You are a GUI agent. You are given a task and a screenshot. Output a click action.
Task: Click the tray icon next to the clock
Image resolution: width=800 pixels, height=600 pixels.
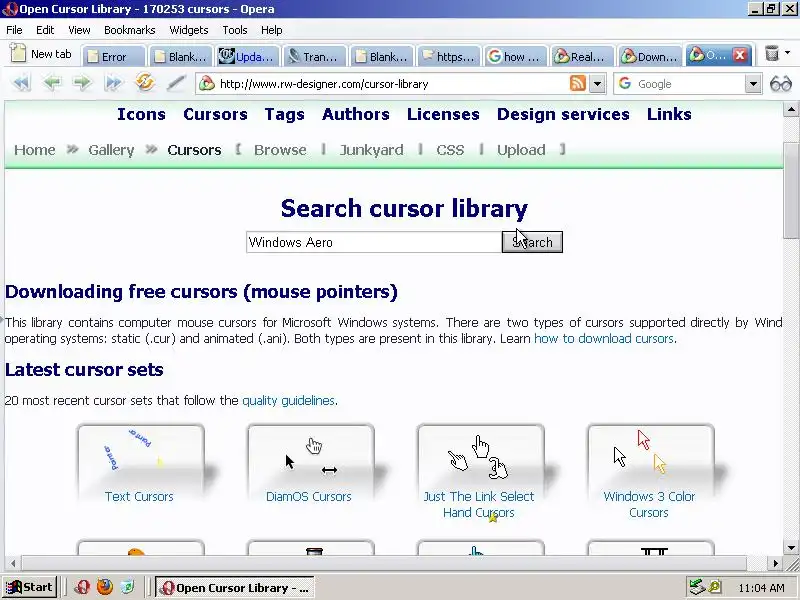(715, 587)
